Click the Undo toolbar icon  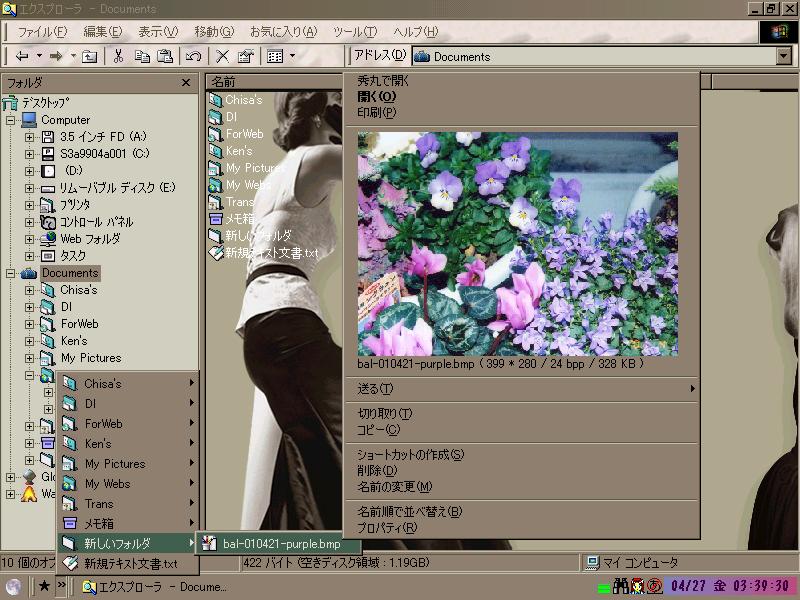click(x=193, y=56)
